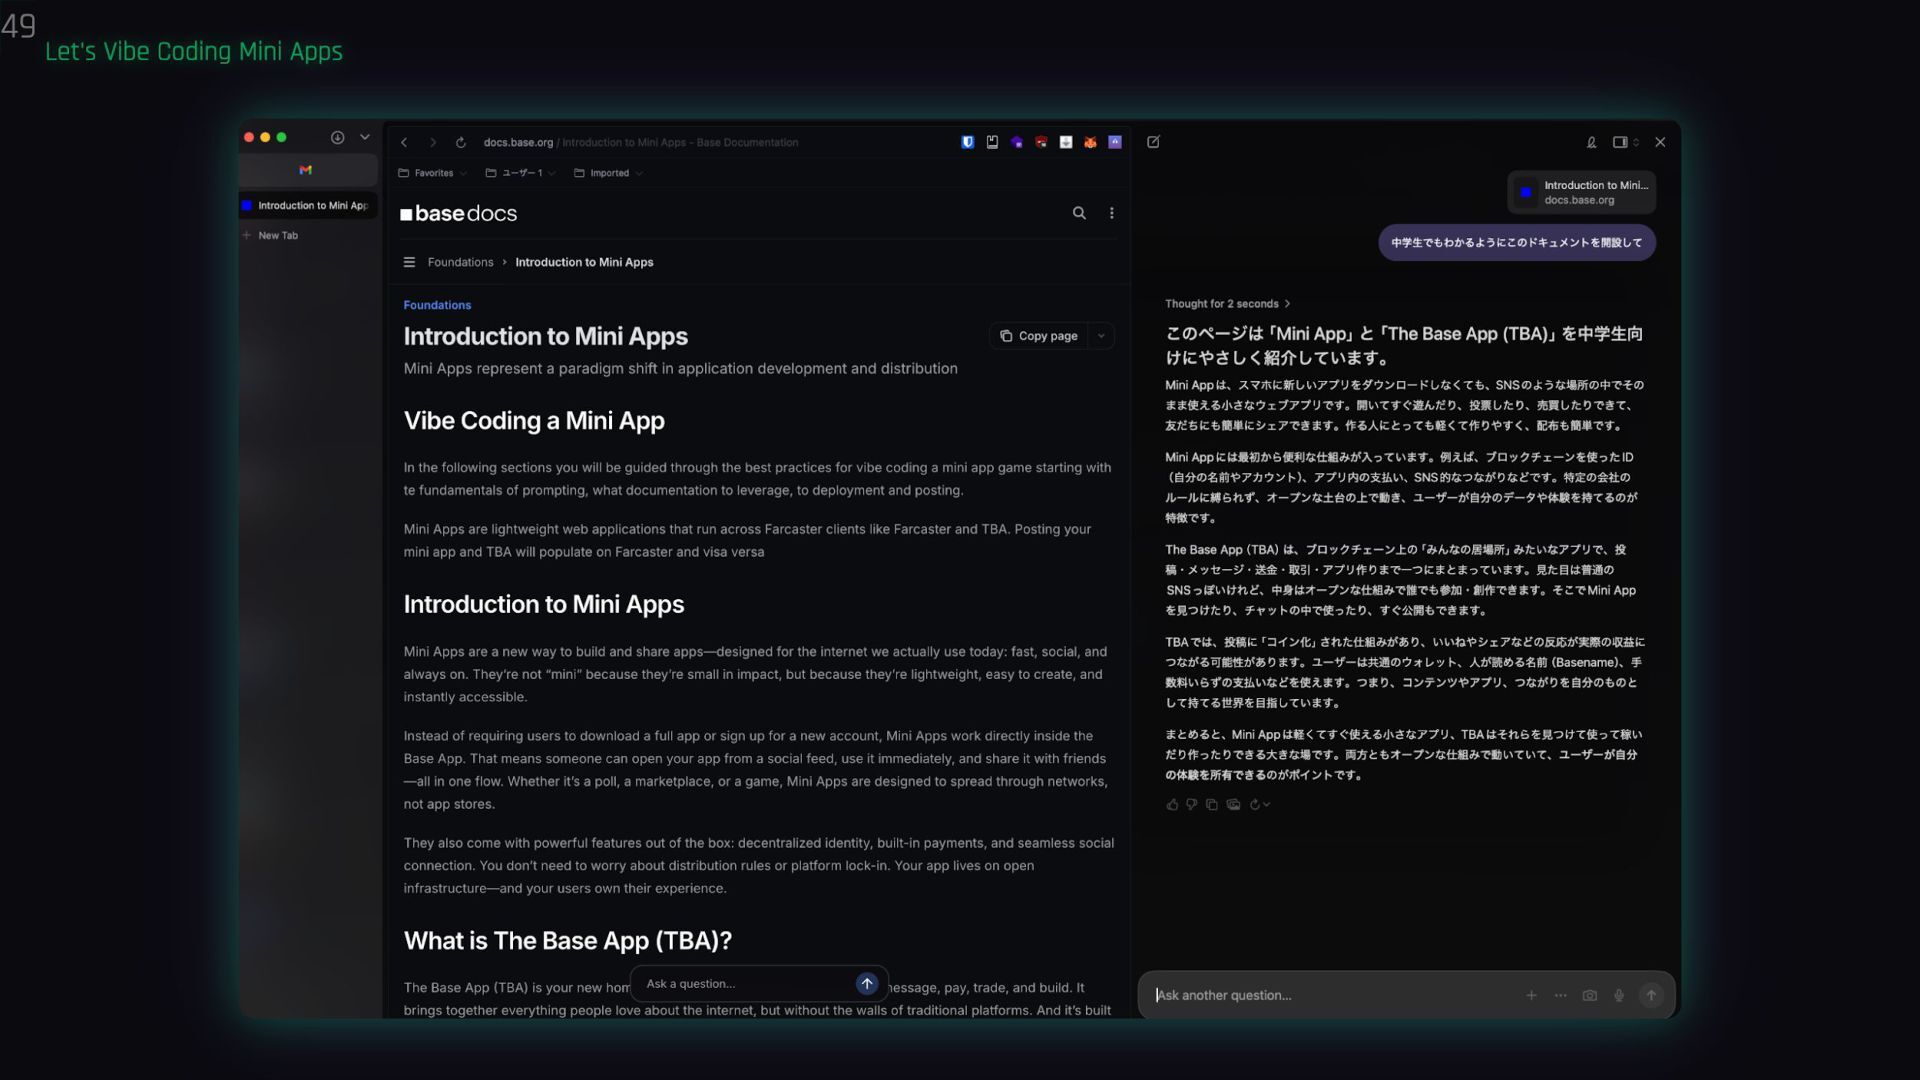1920x1080 pixels.
Task: Reload the page with the refresh icon
Action: coord(460,142)
